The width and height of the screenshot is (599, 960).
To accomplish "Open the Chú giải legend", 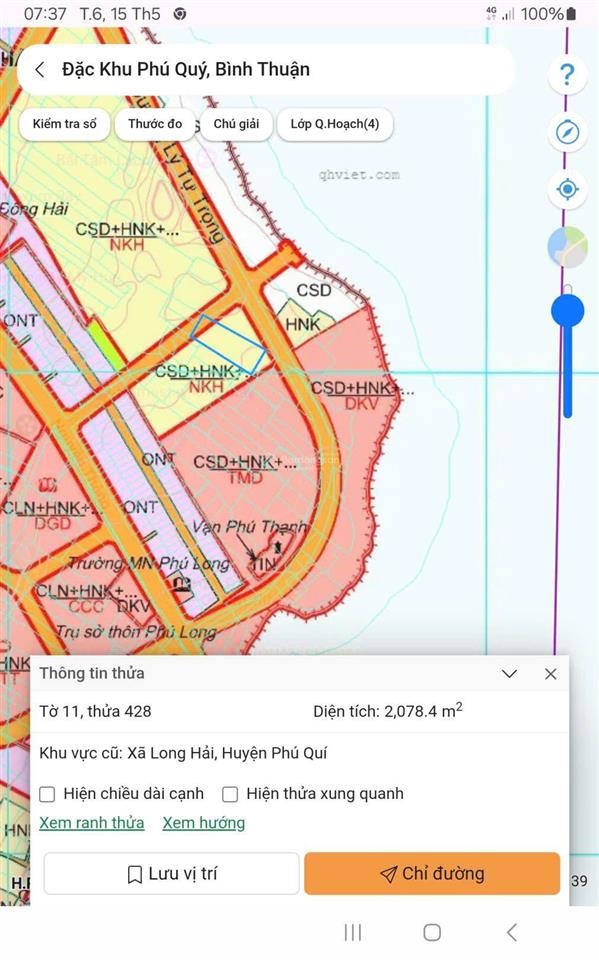I will [x=236, y=124].
